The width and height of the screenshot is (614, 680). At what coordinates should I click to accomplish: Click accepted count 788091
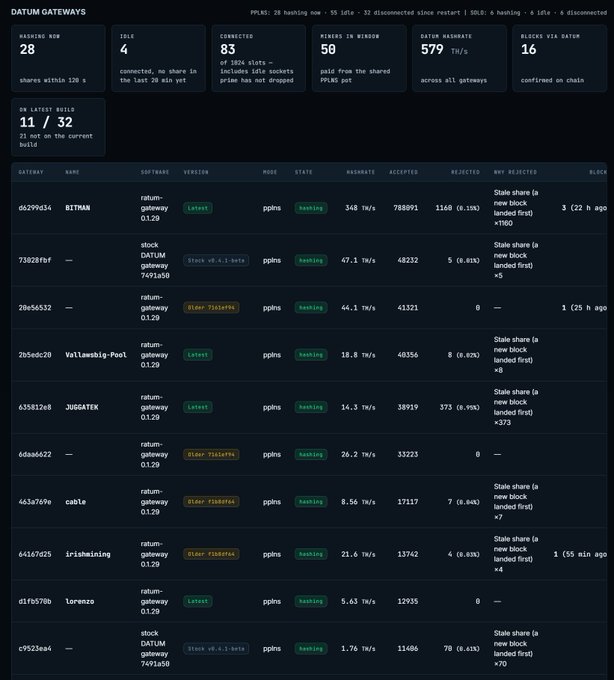coord(405,208)
